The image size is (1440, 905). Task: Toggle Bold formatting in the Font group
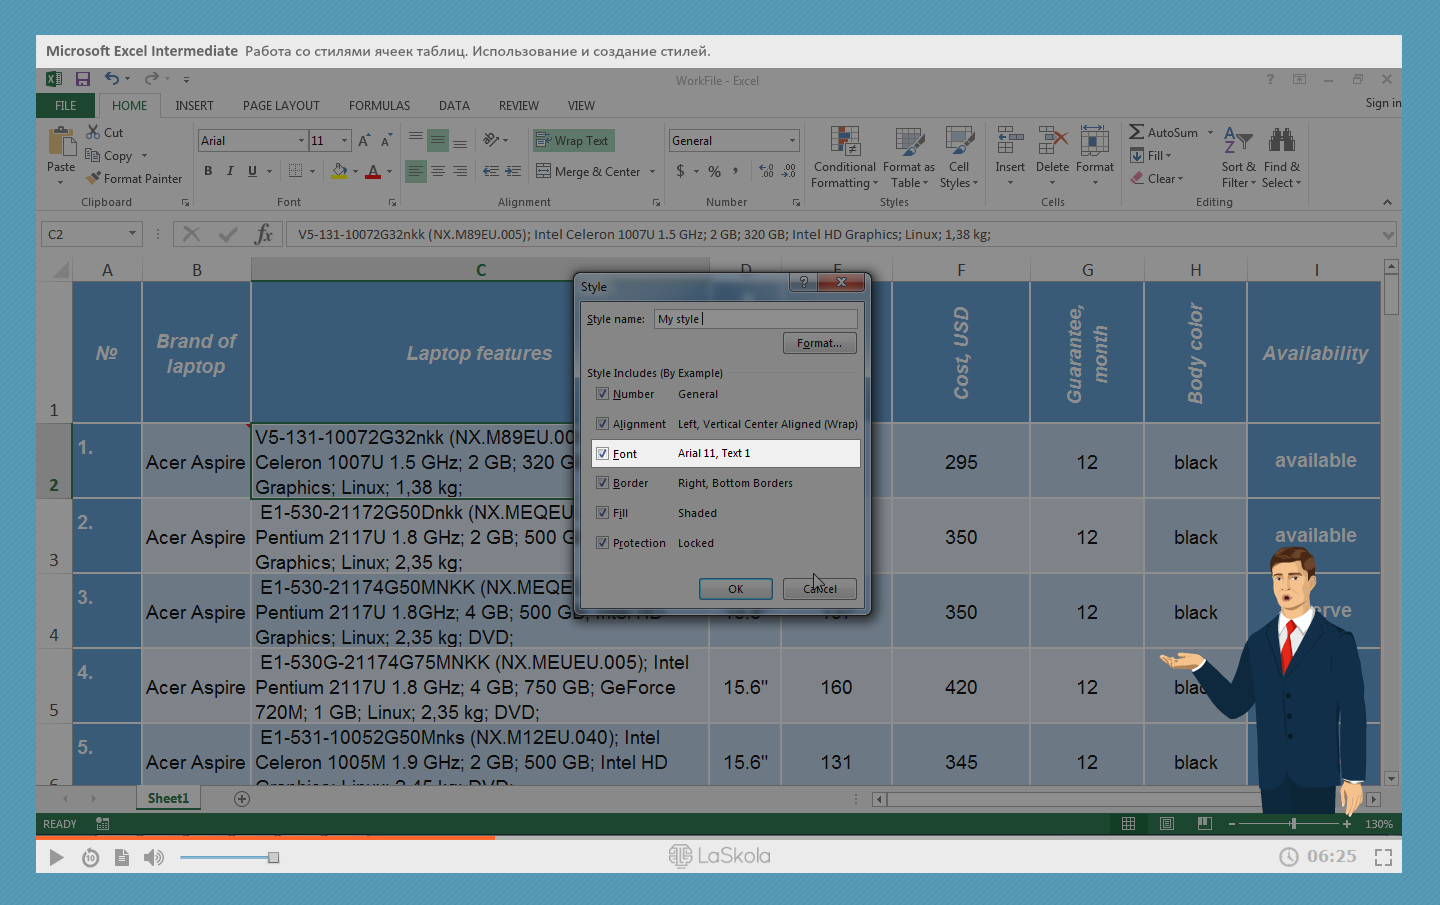coord(208,171)
